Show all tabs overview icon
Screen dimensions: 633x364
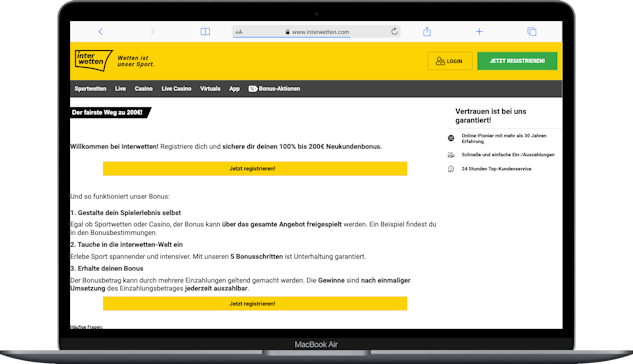[x=532, y=31]
